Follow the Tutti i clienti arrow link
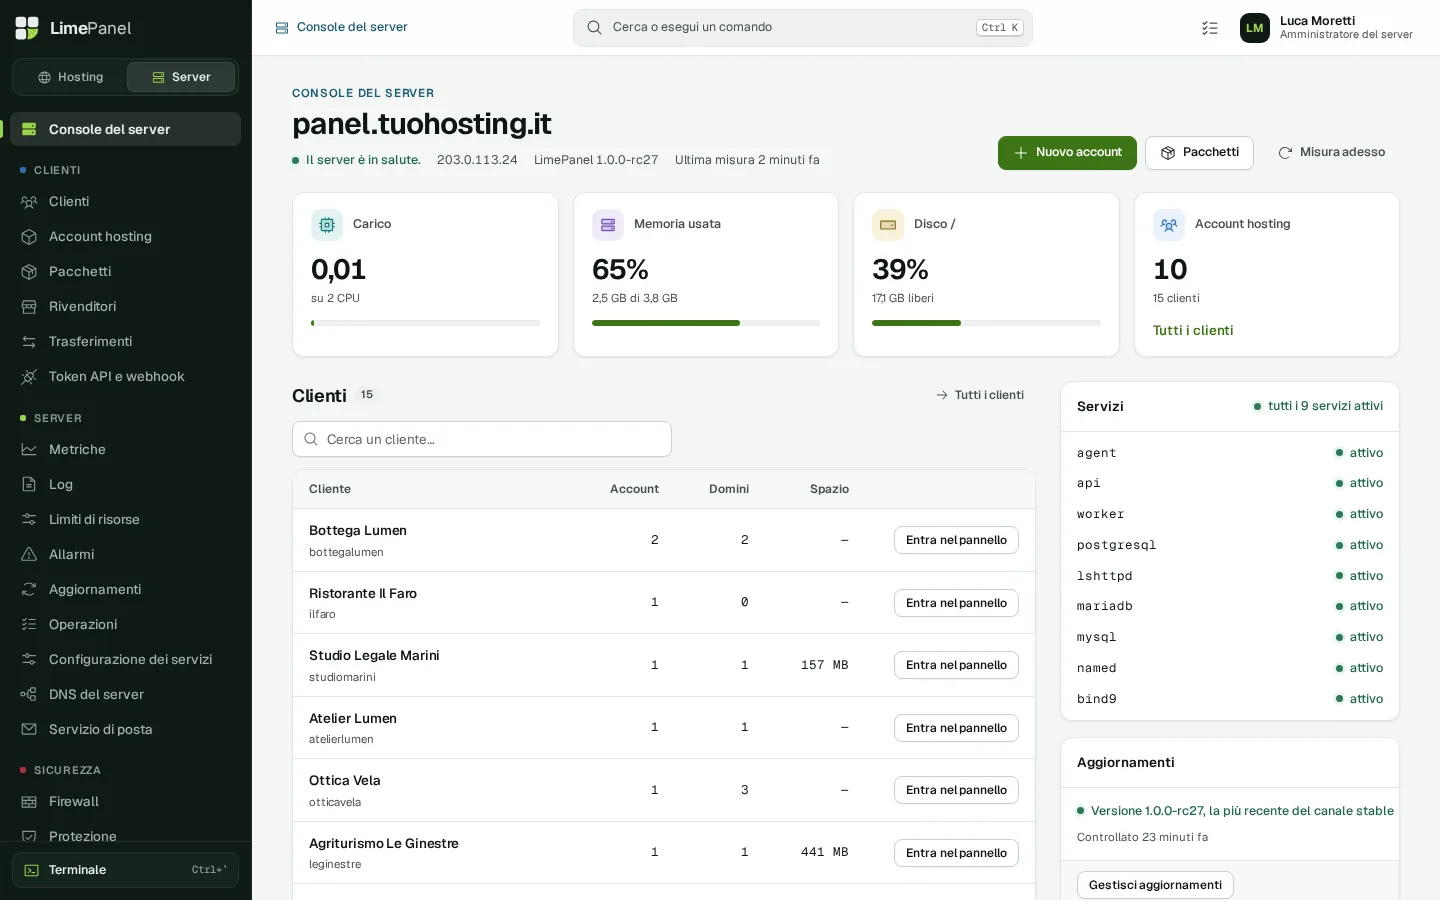The height and width of the screenshot is (900, 1440). (980, 395)
